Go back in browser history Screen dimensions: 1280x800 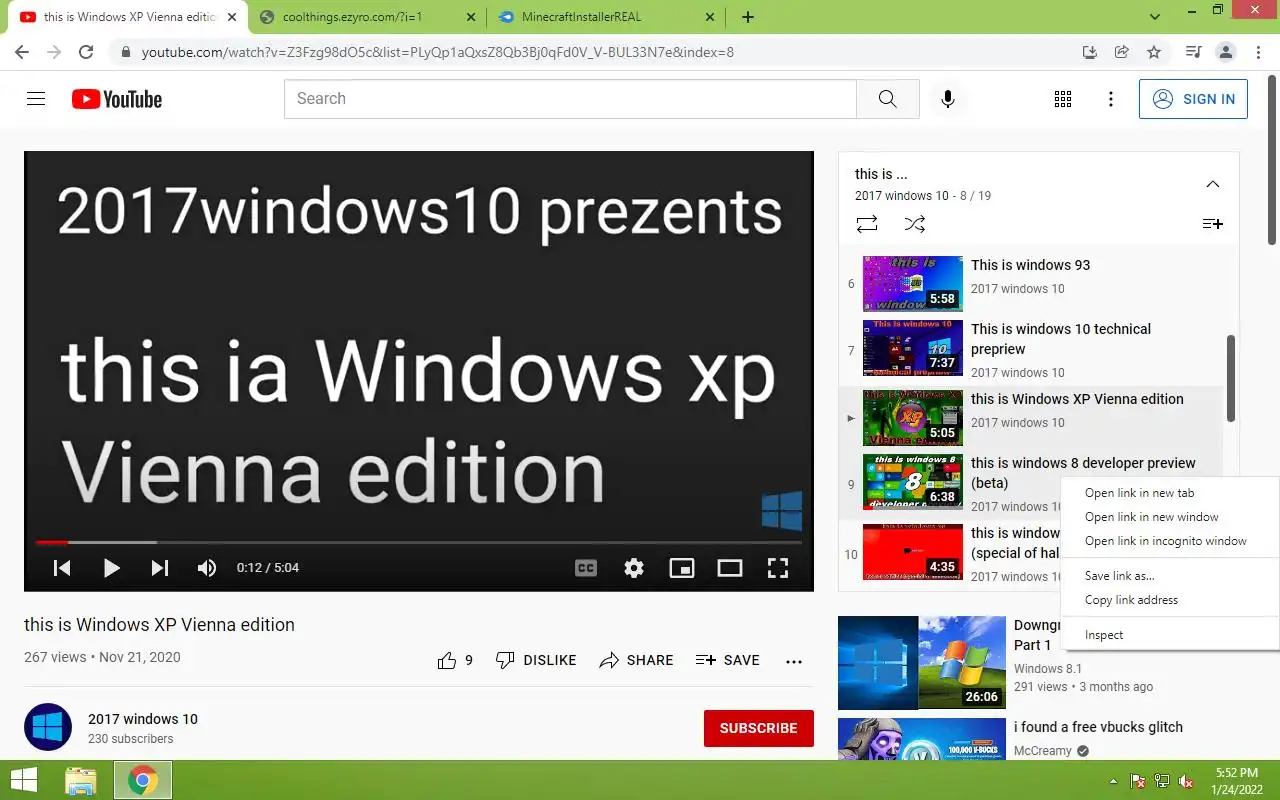22,52
